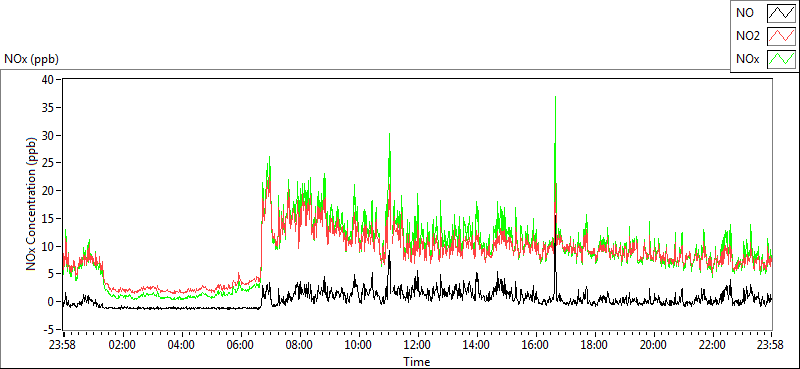The height and width of the screenshot is (369, 800).
Task: Click the Time x-axis label
Action: pyautogui.click(x=417, y=362)
